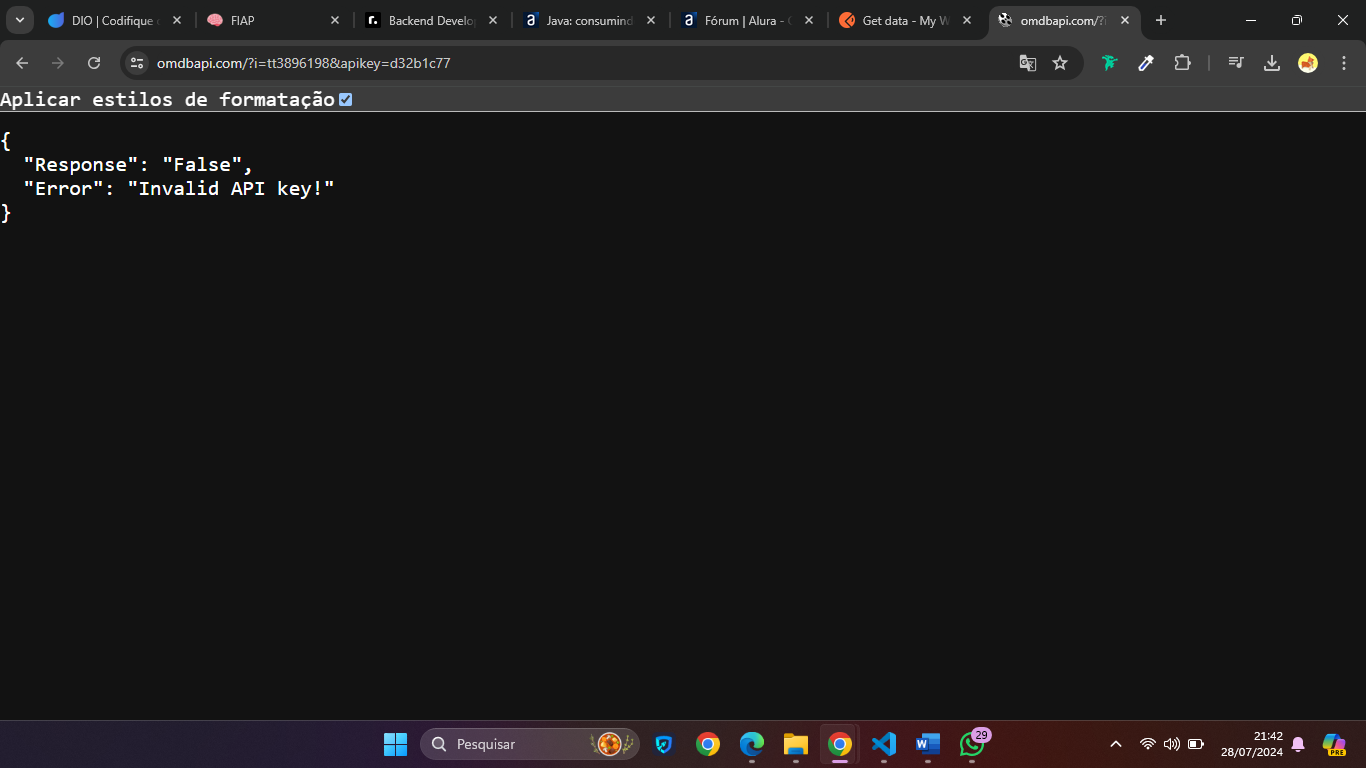
Task: Open Chrome downloads icon
Action: [x=1272, y=63]
